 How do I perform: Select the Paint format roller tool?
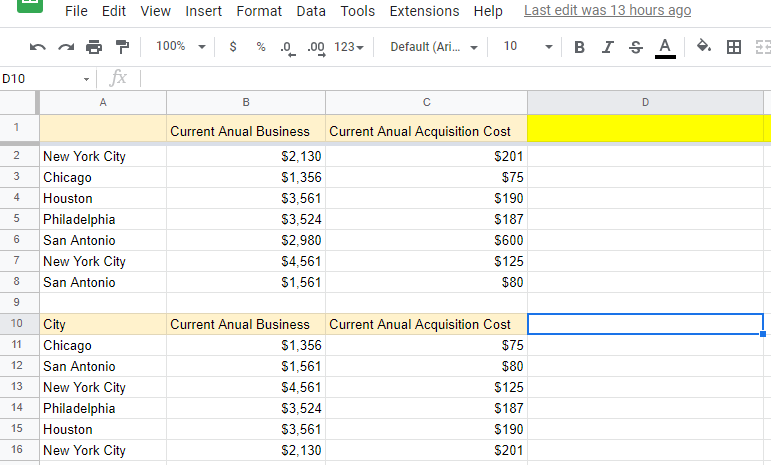coord(122,47)
